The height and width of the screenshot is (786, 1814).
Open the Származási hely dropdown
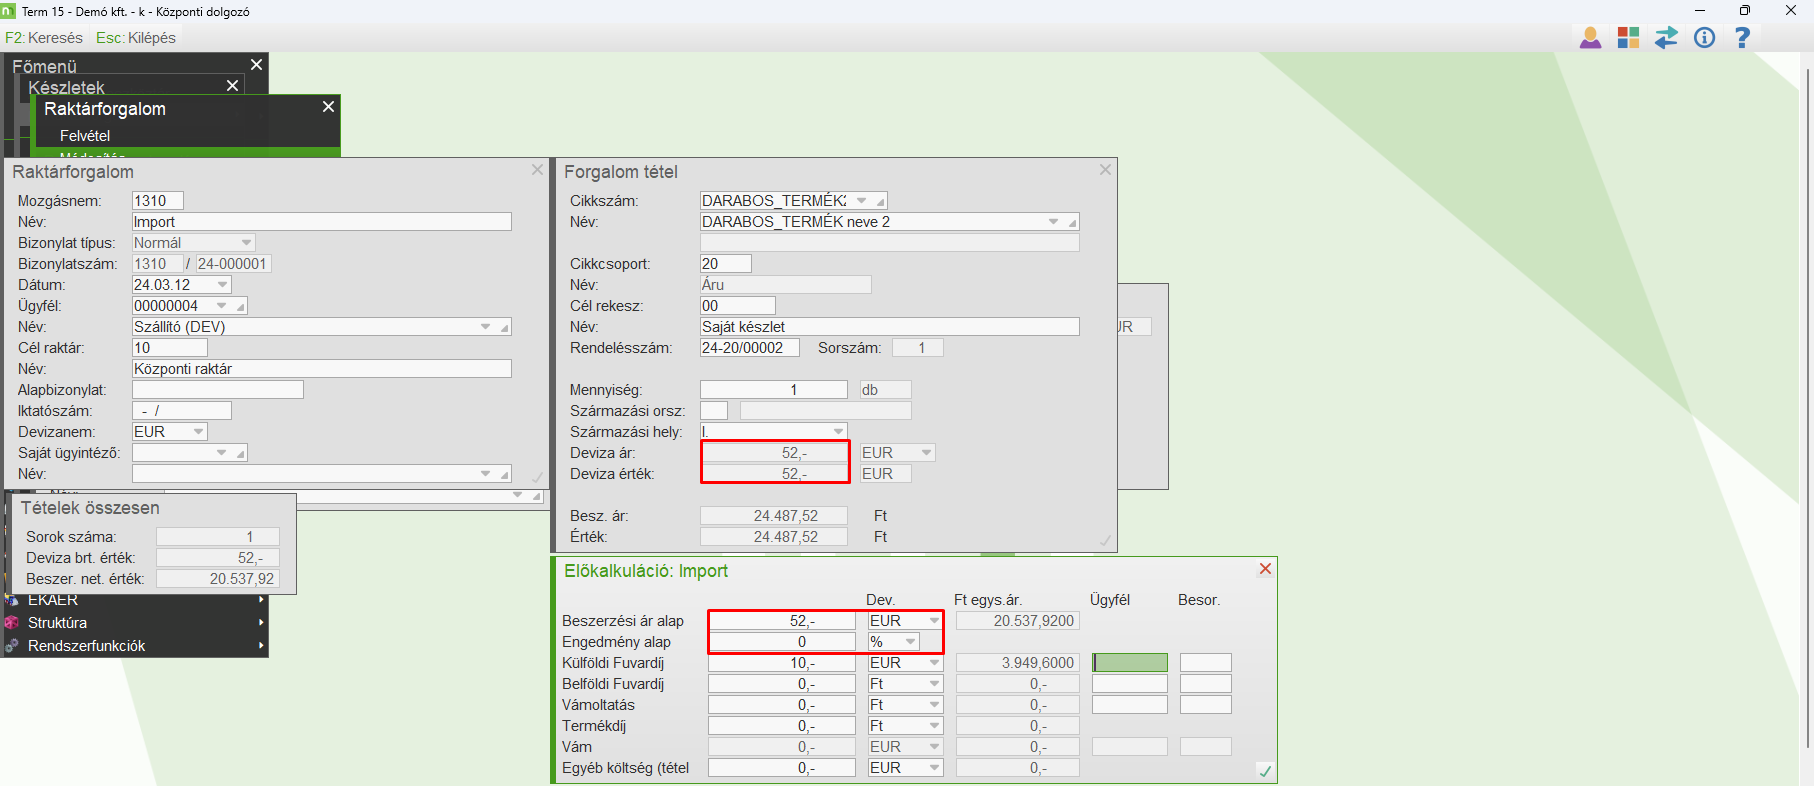click(x=838, y=432)
